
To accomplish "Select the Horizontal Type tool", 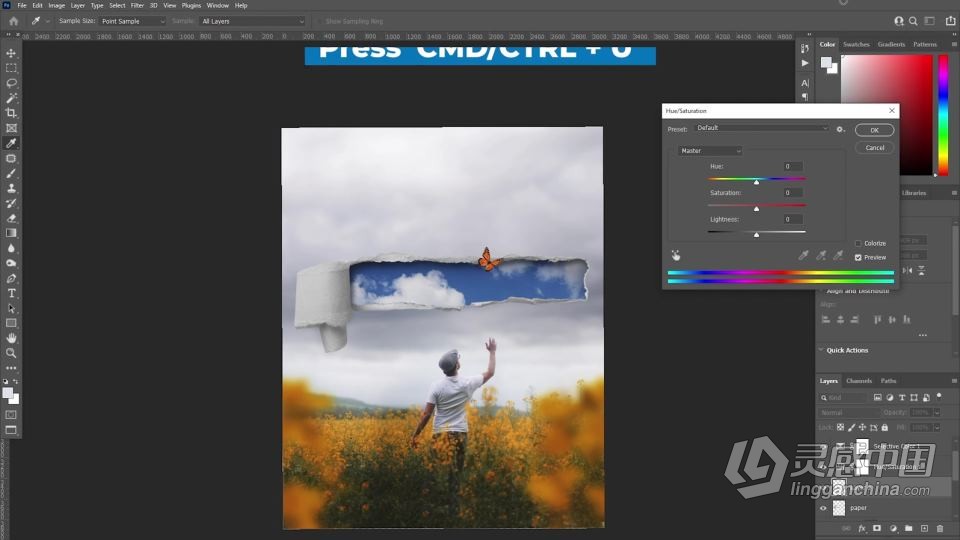I will 11,293.
